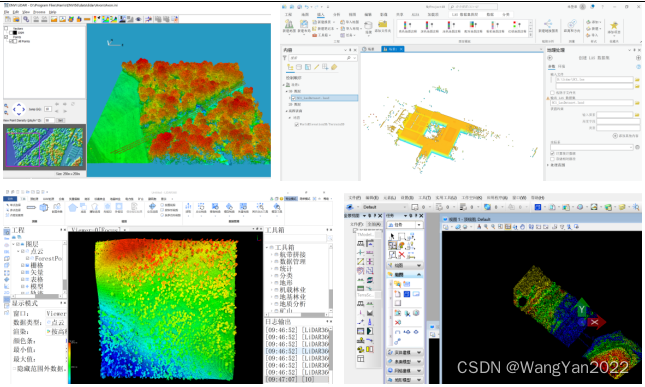Expand the 航带拼接 toolbox group

271,255
